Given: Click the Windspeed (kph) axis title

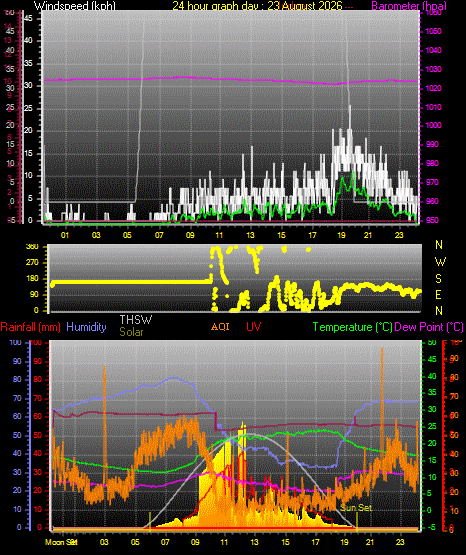Looking at the screenshot, I should click(x=75, y=5).
